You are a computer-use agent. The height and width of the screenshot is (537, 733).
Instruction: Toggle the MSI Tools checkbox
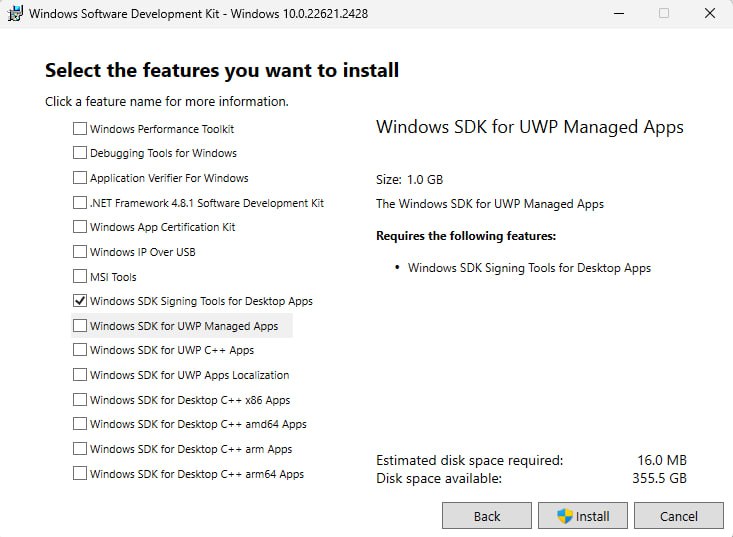pyautogui.click(x=80, y=277)
